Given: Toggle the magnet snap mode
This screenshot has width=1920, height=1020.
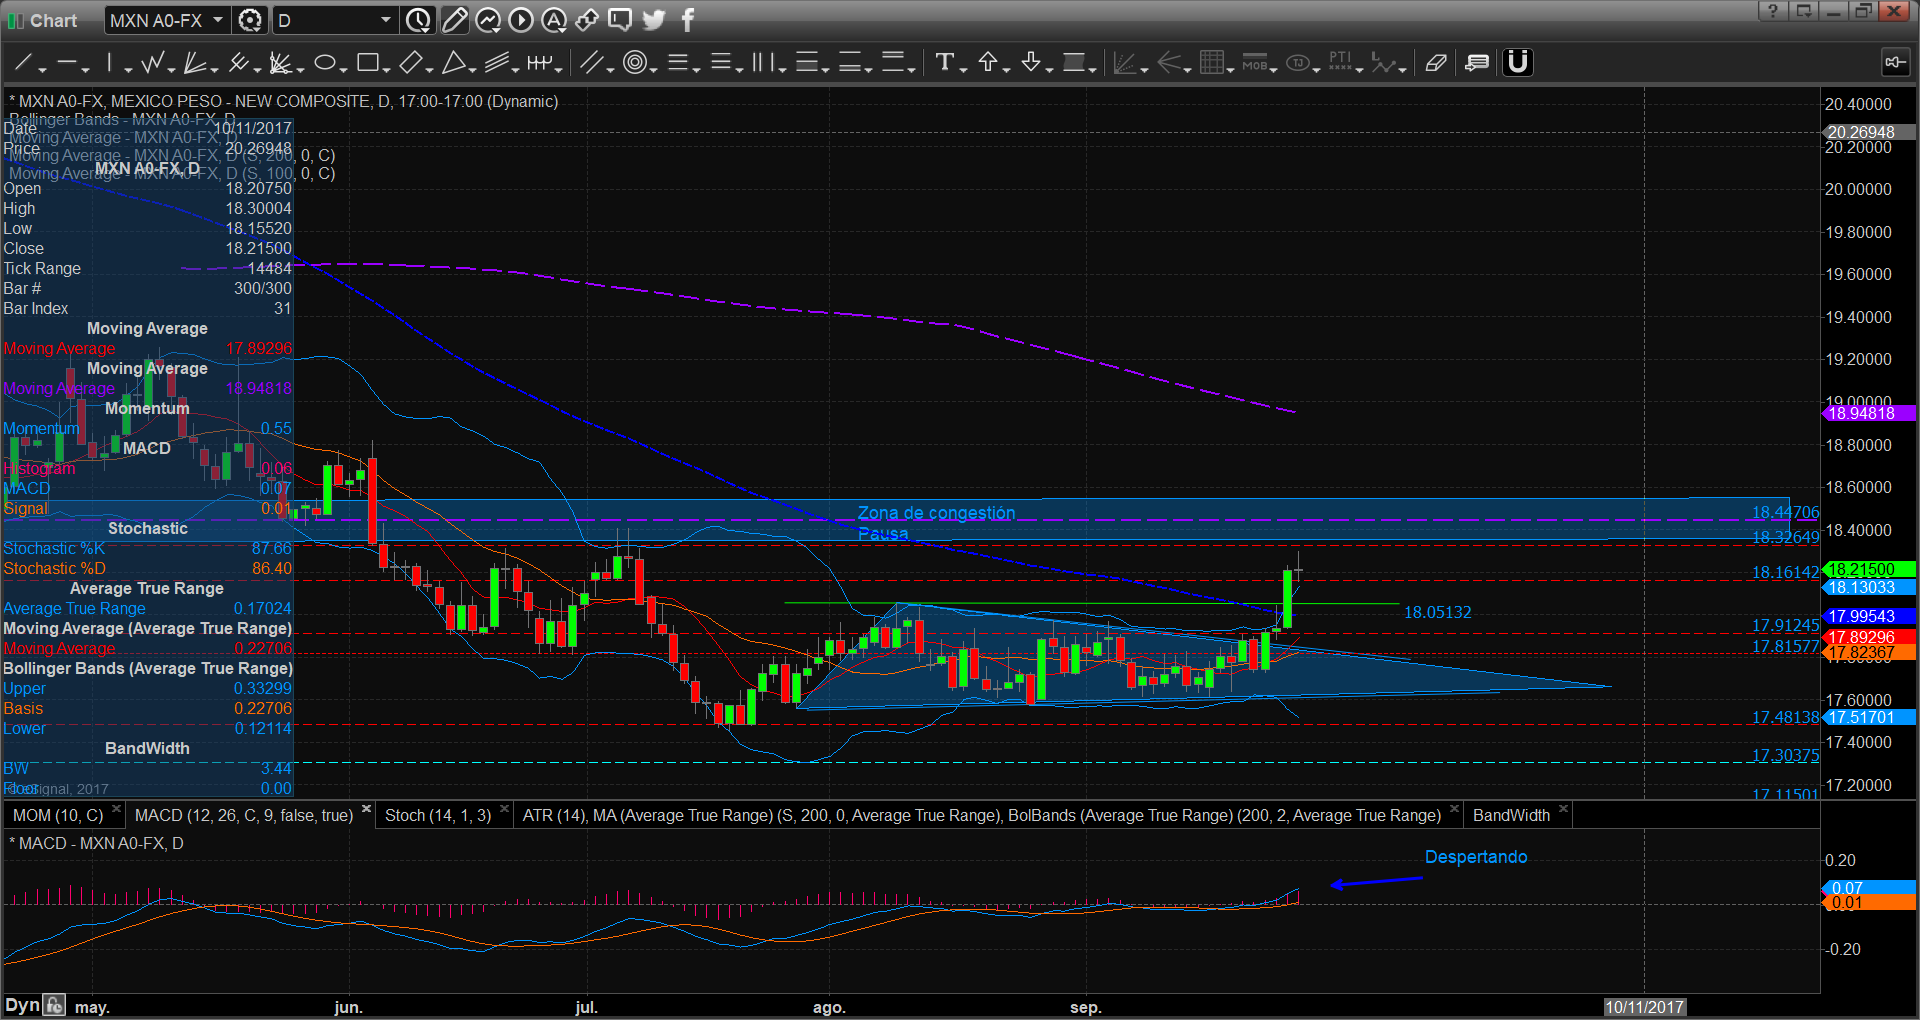Looking at the screenshot, I should pos(1518,63).
